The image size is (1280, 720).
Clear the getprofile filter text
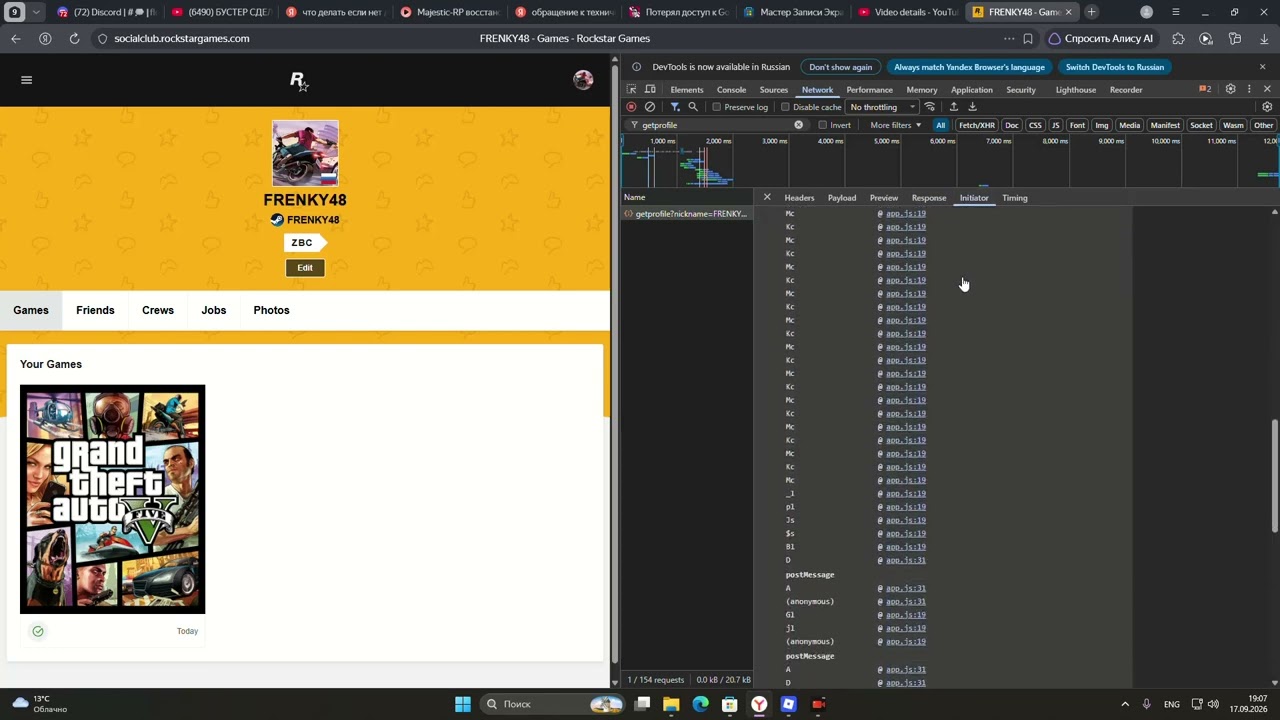pyautogui.click(x=798, y=125)
